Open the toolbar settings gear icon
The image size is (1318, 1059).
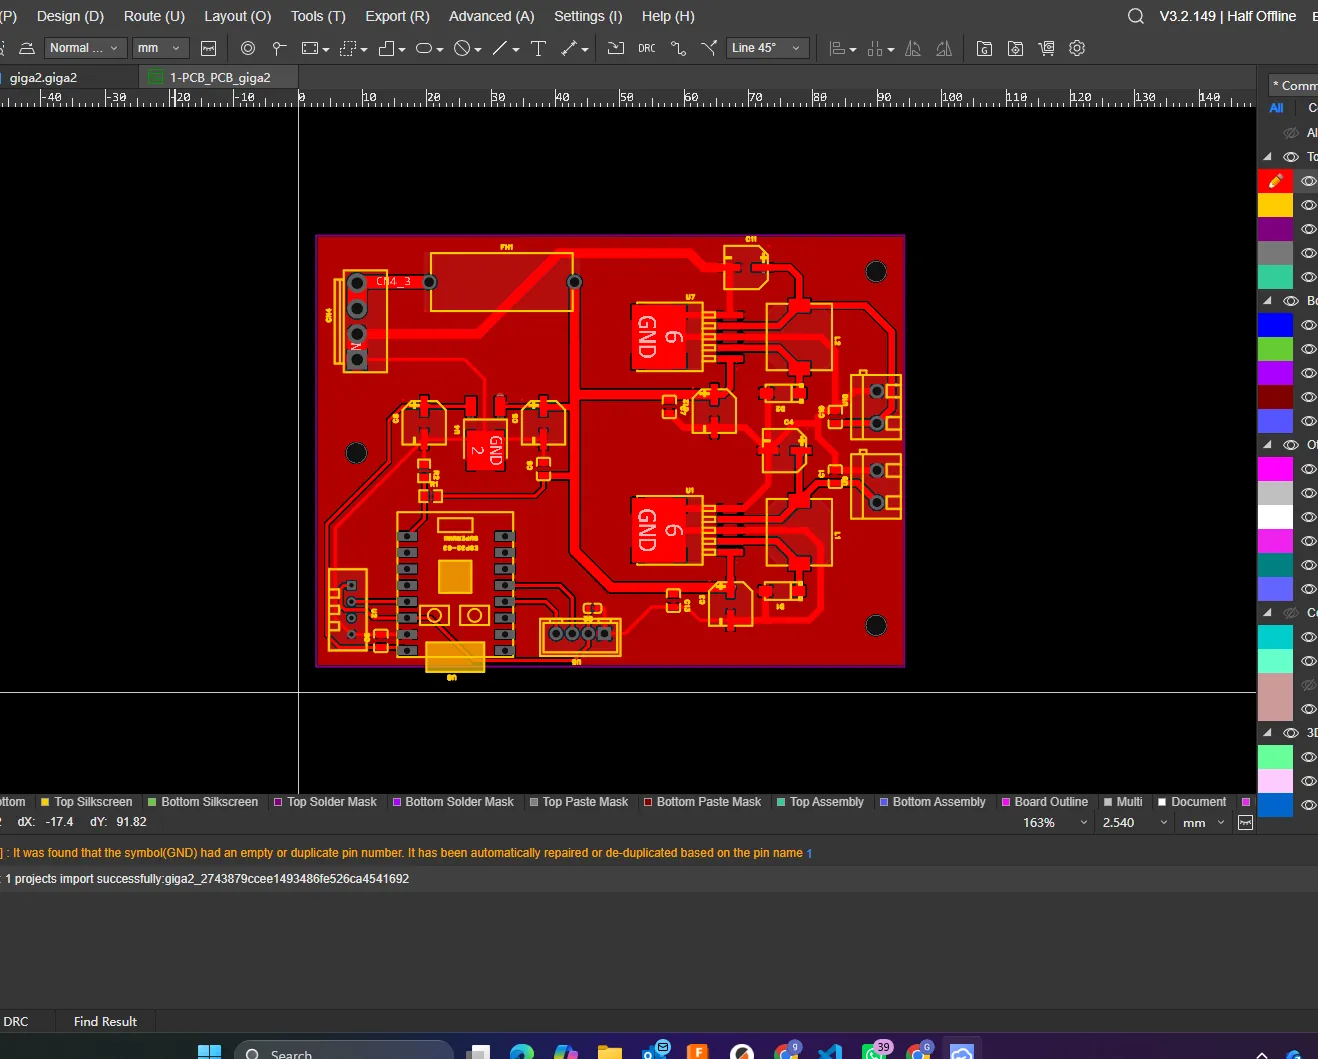click(x=1077, y=48)
